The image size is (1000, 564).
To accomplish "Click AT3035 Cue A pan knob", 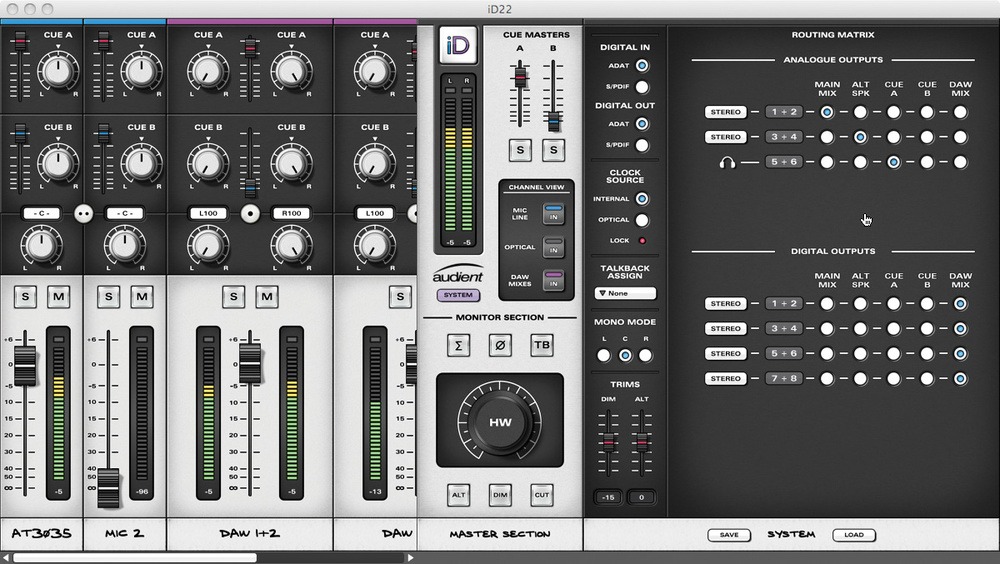I will (57, 70).
